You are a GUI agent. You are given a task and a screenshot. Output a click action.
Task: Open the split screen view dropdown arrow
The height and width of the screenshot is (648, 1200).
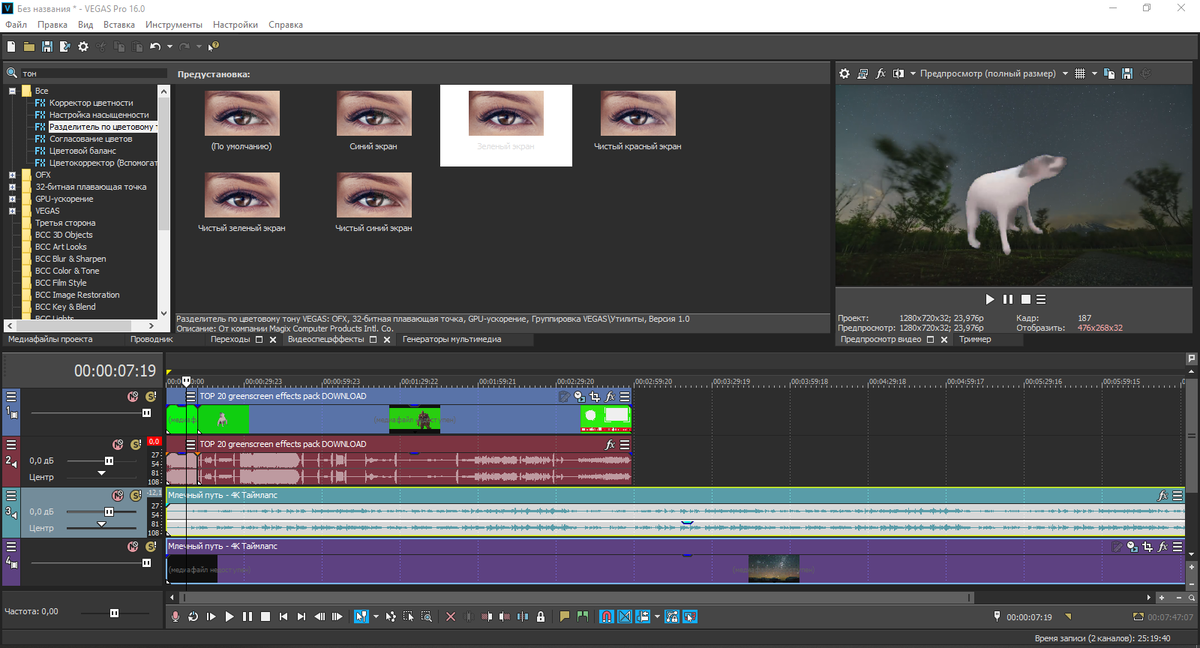tap(912, 74)
